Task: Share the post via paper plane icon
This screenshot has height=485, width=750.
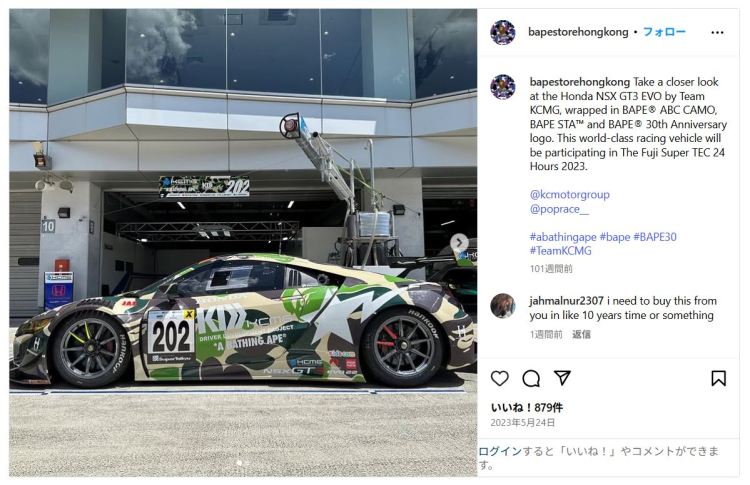Action: [x=562, y=378]
